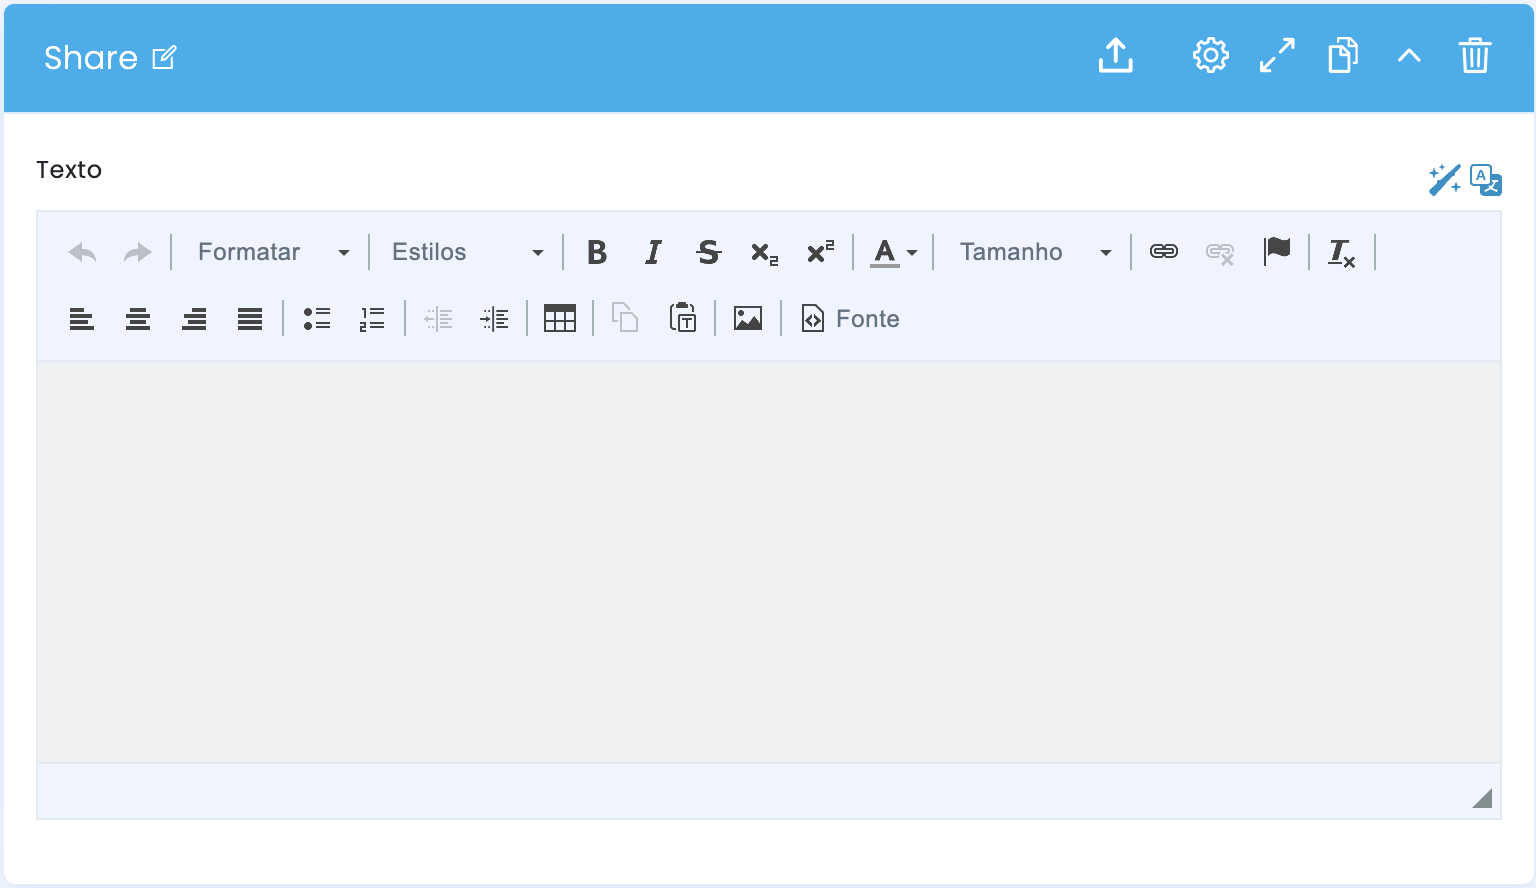Open settings gear in the Share header
This screenshot has height=888, width=1536.
(1210, 56)
